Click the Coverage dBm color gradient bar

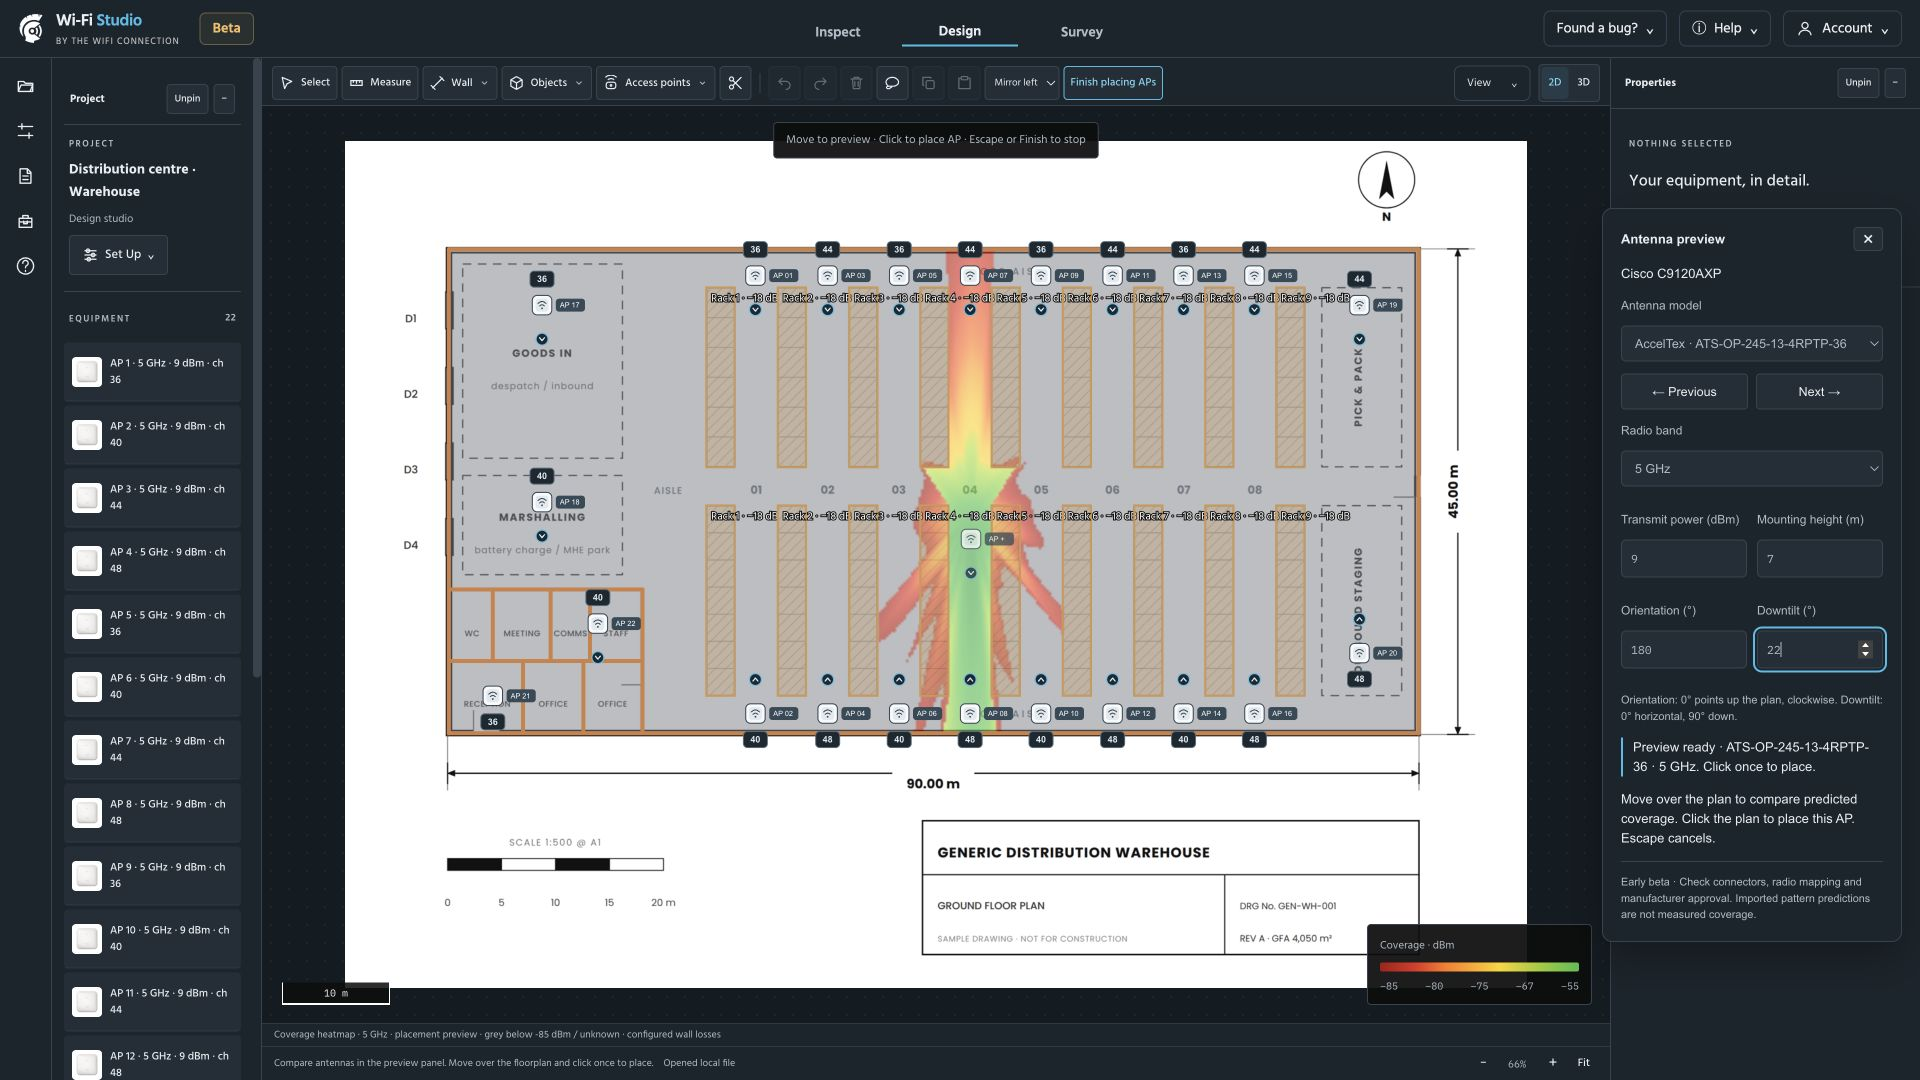click(x=1479, y=967)
